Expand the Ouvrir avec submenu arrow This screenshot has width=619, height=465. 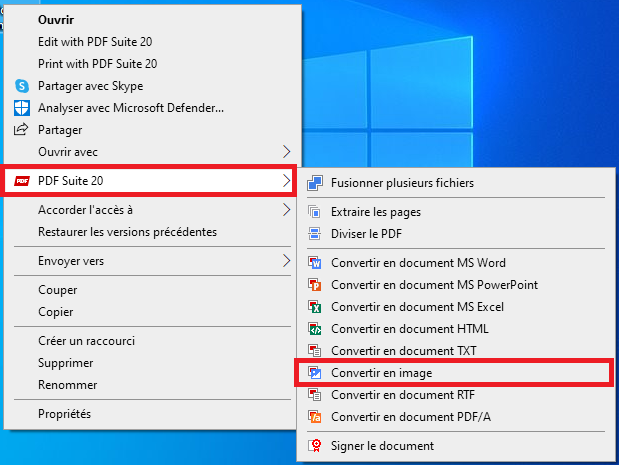pyautogui.click(x=287, y=152)
